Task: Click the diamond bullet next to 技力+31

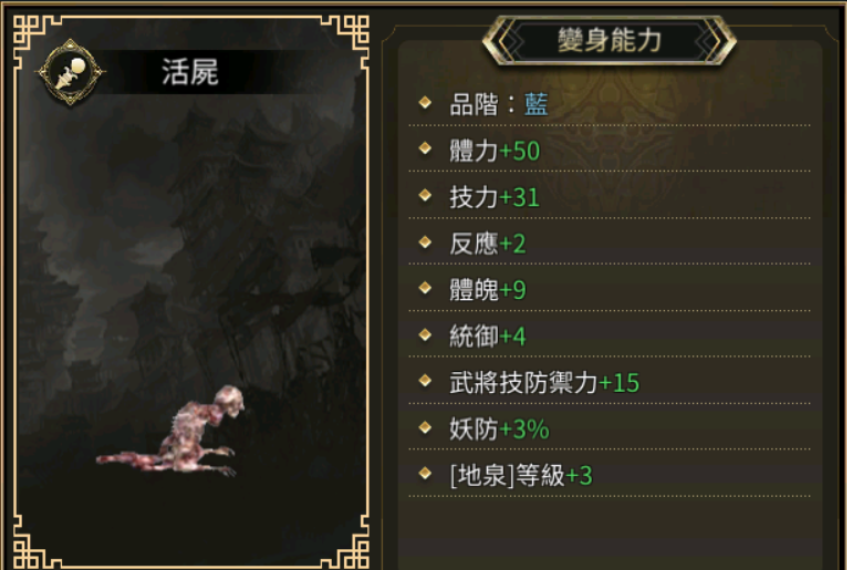Action: click(425, 195)
